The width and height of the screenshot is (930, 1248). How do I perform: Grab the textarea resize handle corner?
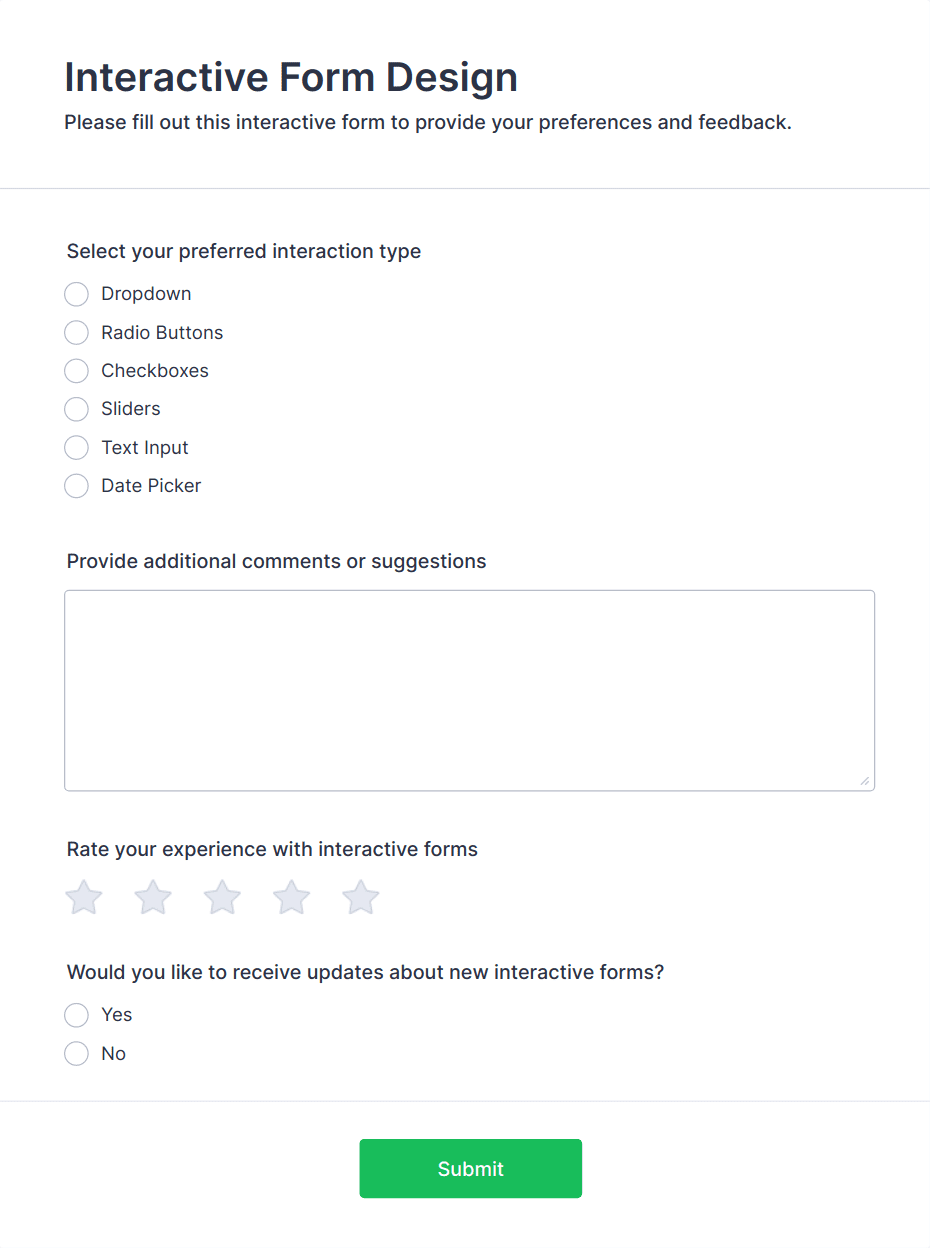865,781
